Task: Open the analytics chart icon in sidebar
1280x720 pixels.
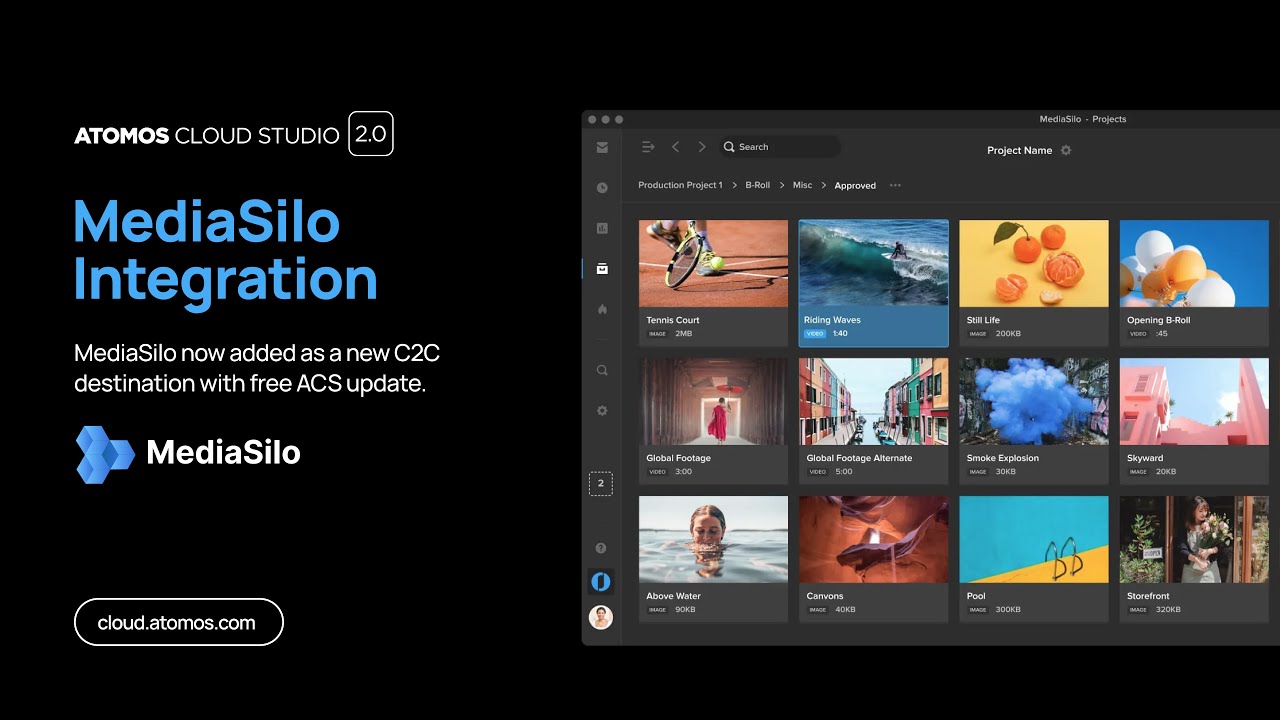Action: 602,228
